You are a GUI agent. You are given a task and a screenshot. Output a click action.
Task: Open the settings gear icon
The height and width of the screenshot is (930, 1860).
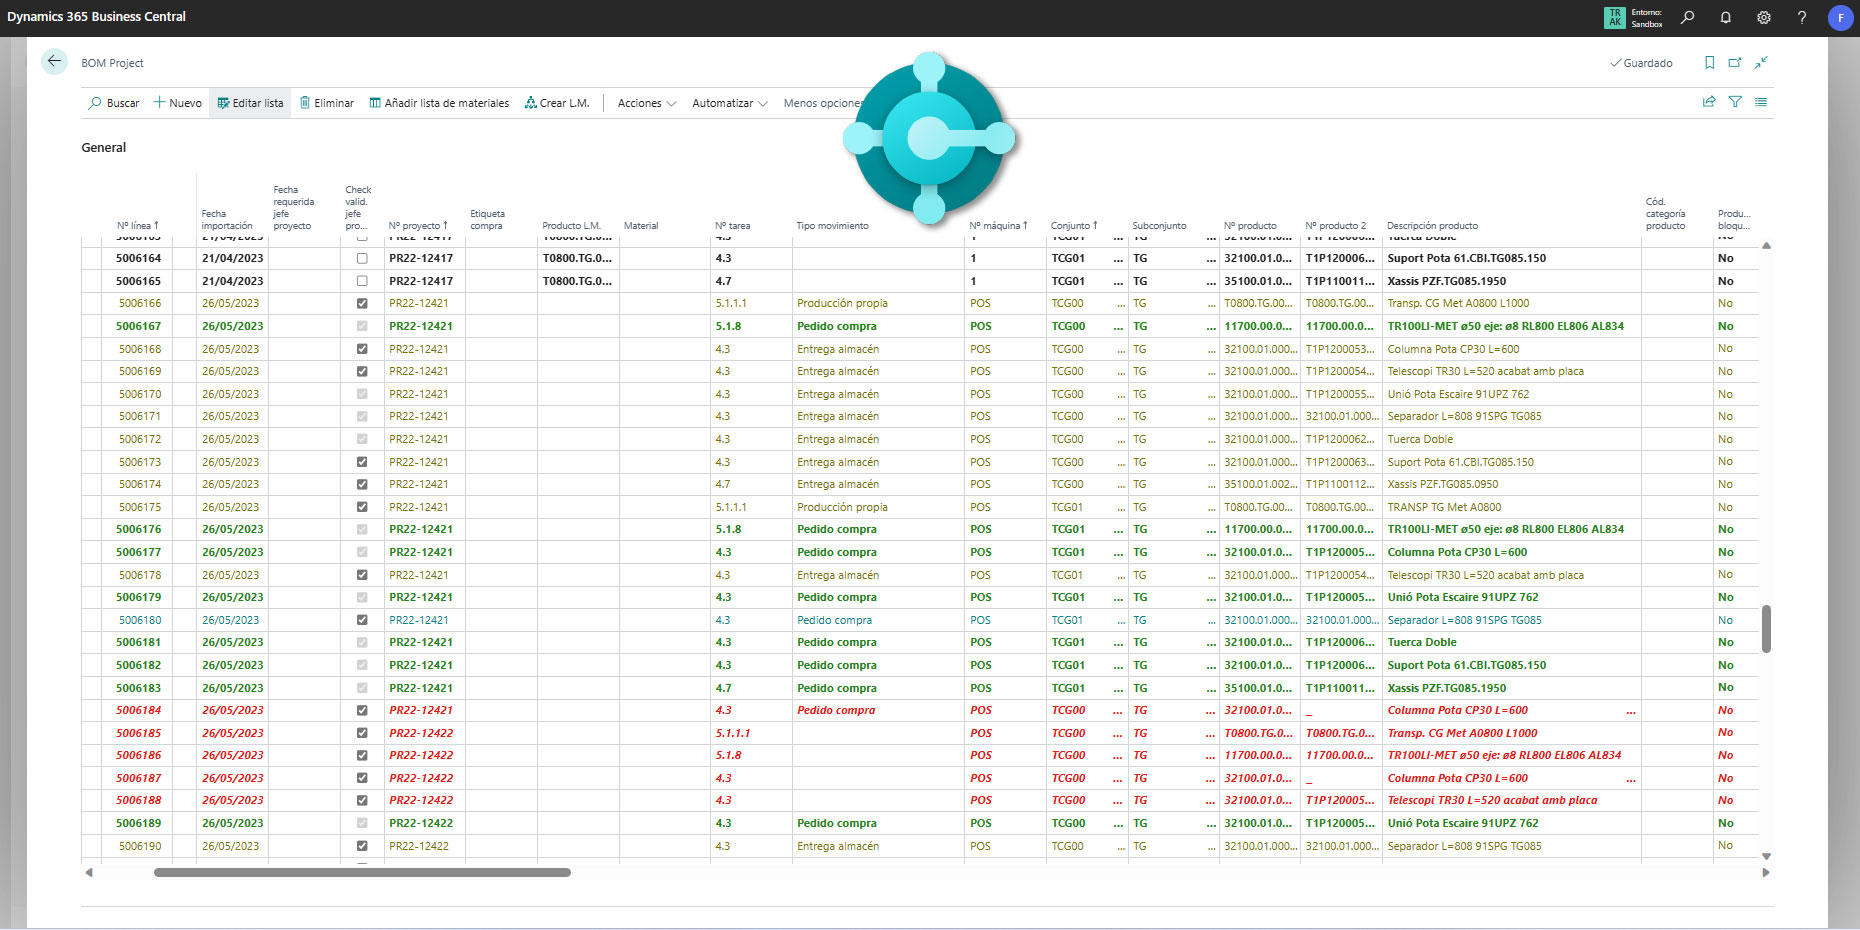[1763, 17]
